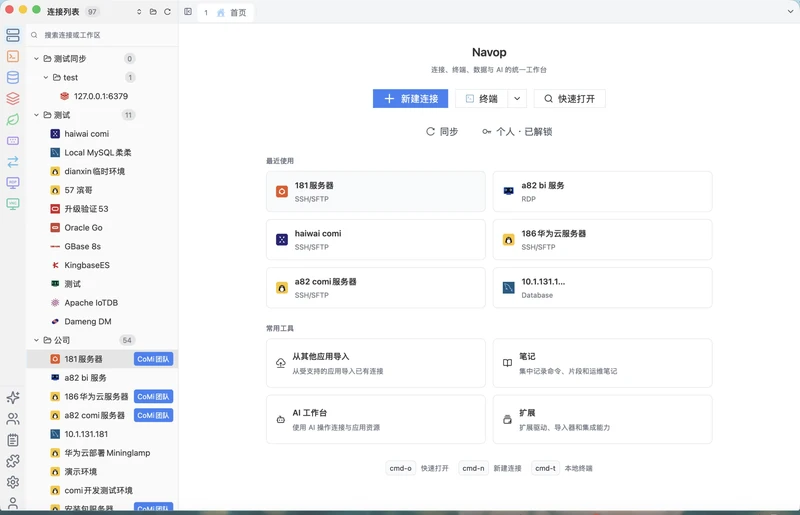Open the extensions puzzle icon in sidebar

[x=13, y=461]
